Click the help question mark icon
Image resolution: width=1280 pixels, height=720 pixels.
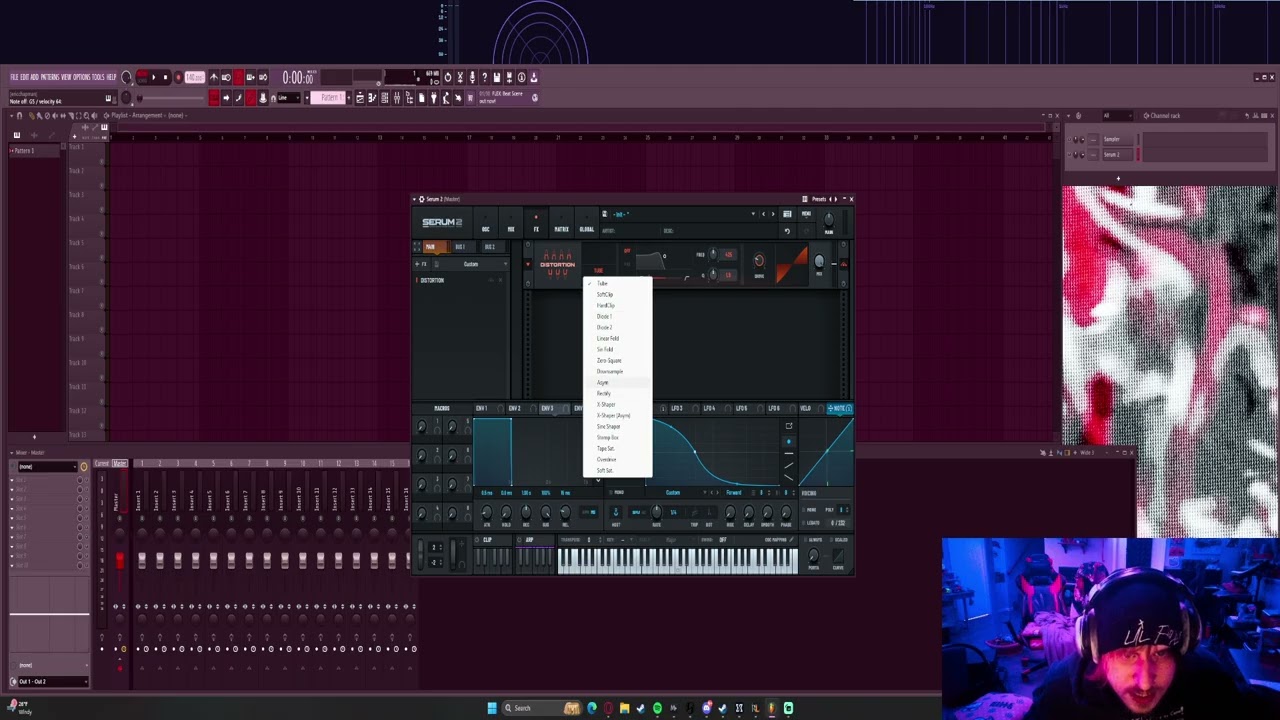pyautogui.click(x=485, y=77)
